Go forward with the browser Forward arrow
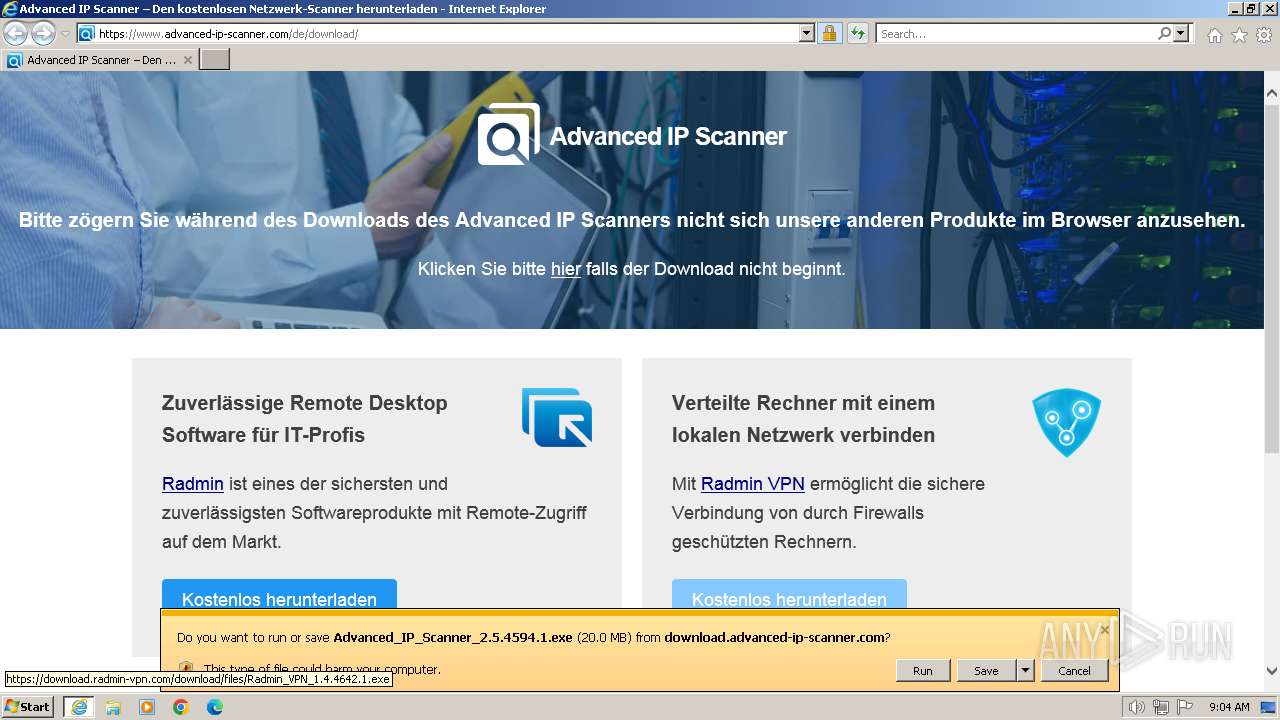This screenshot has height=720, width=1280. pyautogui.click(x=43, y=34)
